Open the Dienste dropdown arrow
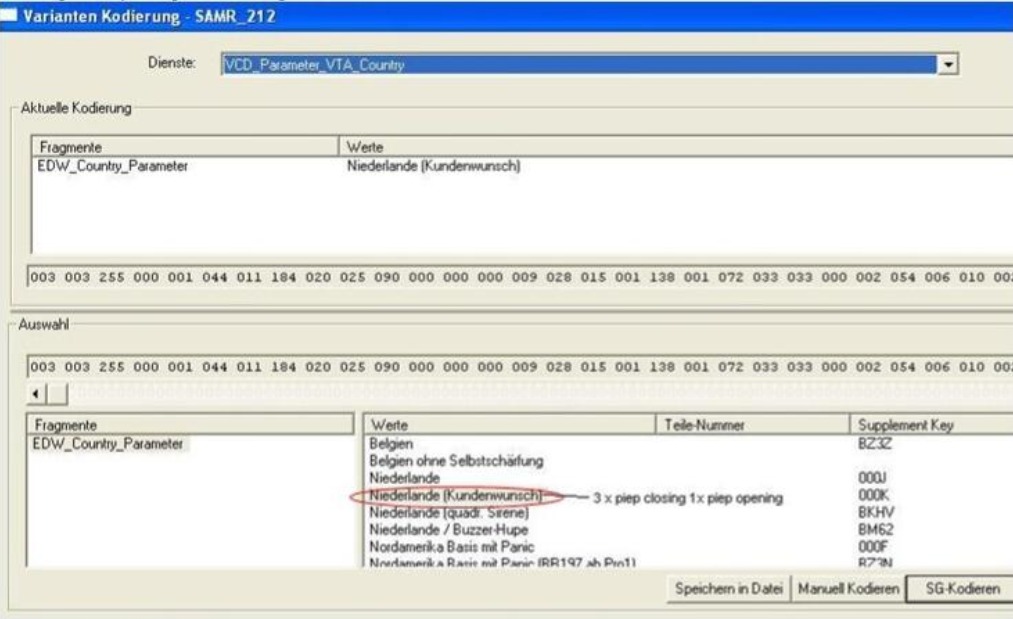 [951, 65]
